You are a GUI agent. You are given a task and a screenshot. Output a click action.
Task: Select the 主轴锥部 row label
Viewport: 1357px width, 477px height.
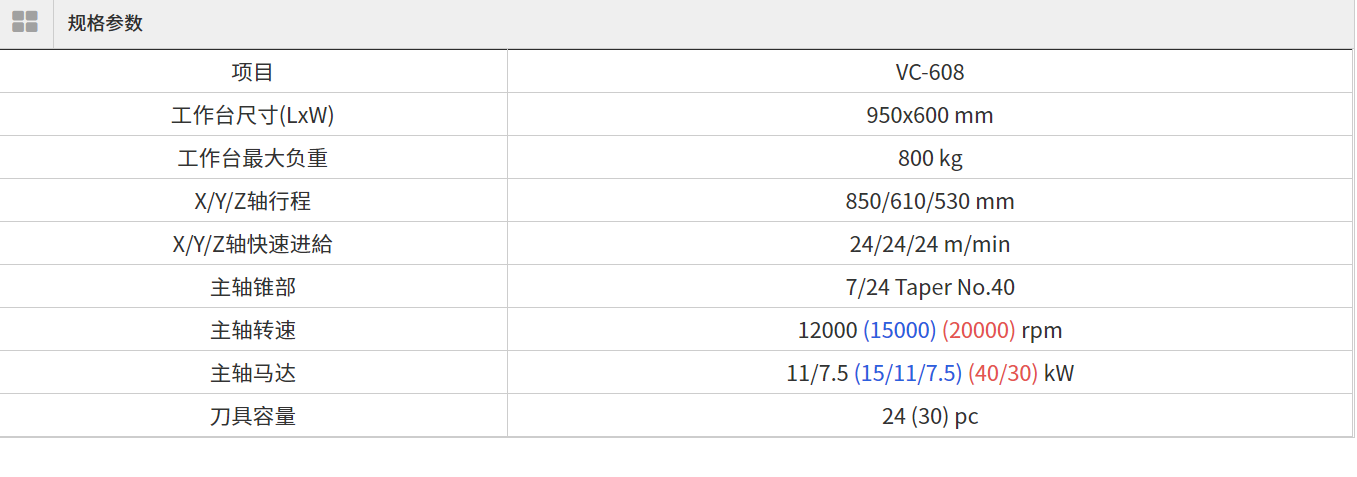252,287
